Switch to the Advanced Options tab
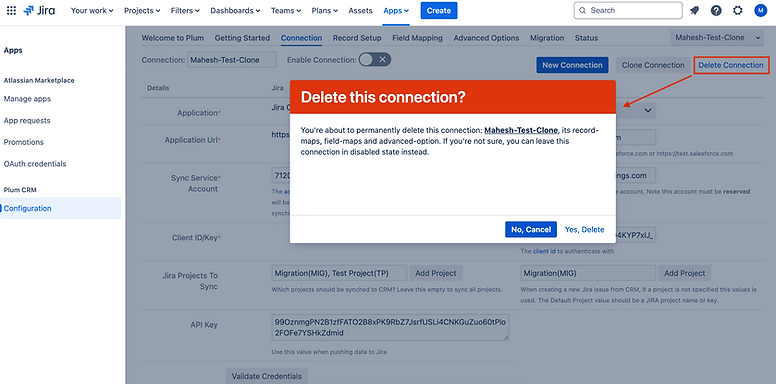The height and width of the screenshot is (384, 776). [486, 38]
